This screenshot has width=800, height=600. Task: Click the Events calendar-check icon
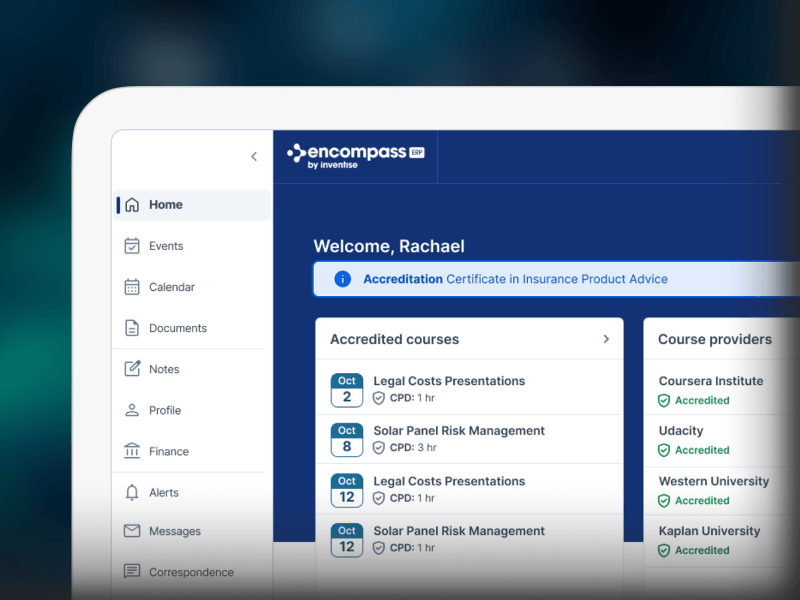(x=132, y=246)
